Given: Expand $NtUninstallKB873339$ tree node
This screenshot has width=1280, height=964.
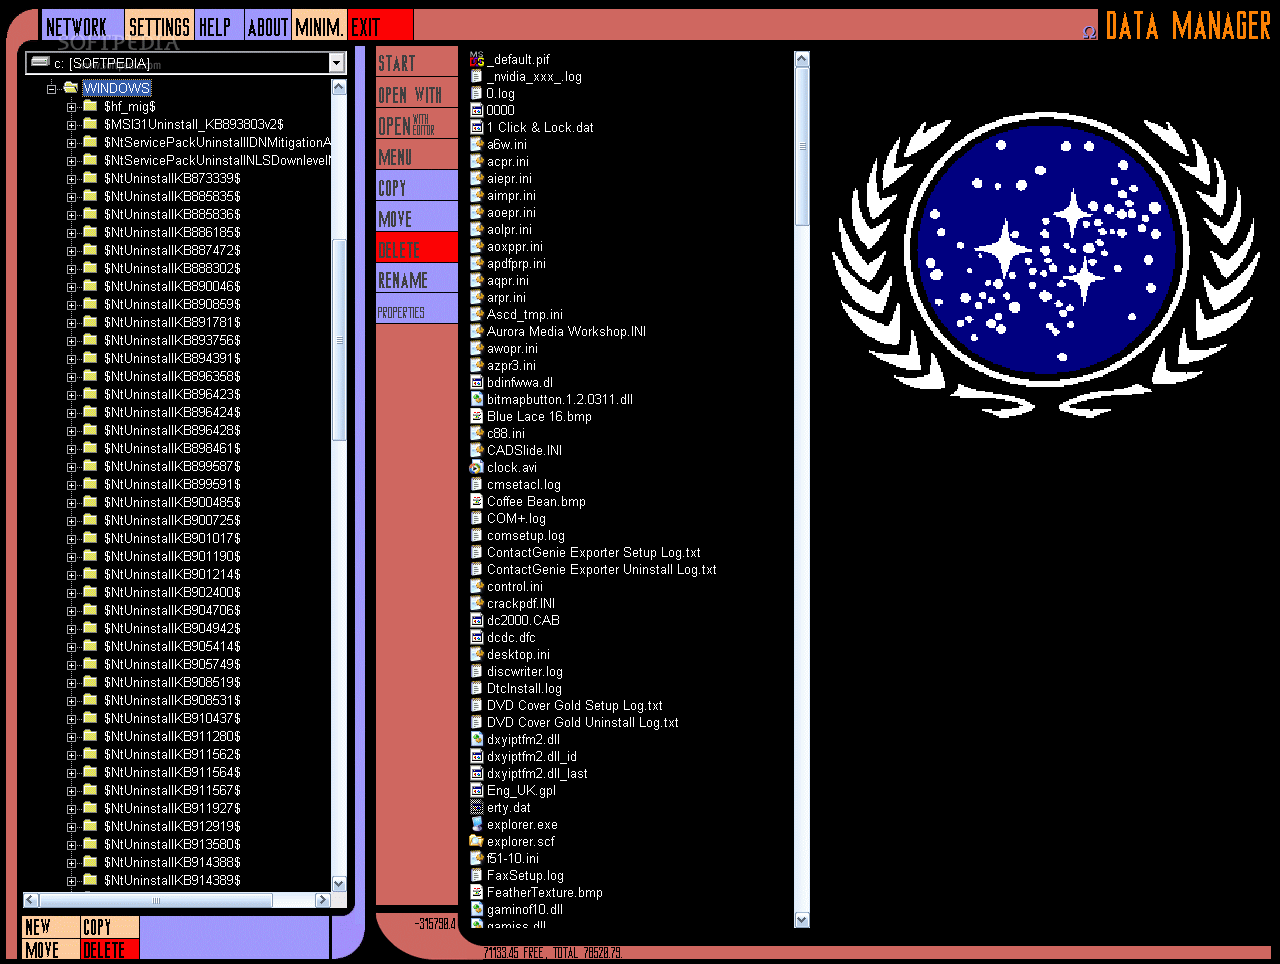Looking at the screenshot, I should pos(71,178).
